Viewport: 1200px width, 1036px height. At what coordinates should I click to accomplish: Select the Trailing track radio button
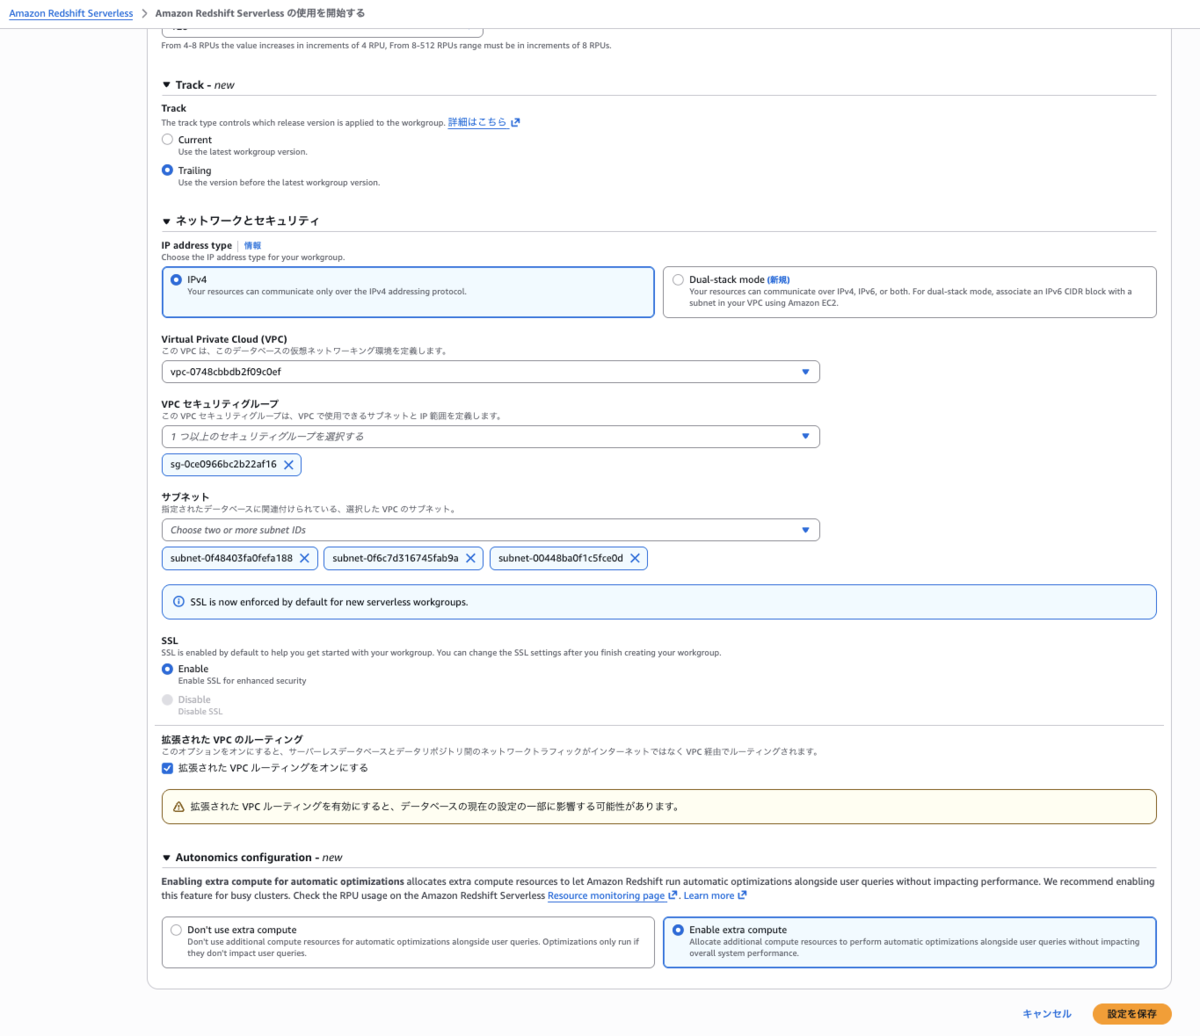pos(167,170)
